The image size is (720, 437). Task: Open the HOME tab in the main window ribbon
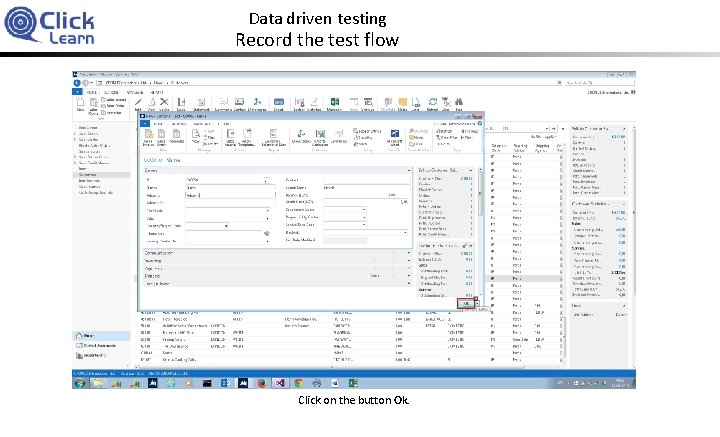coord(91,92)
